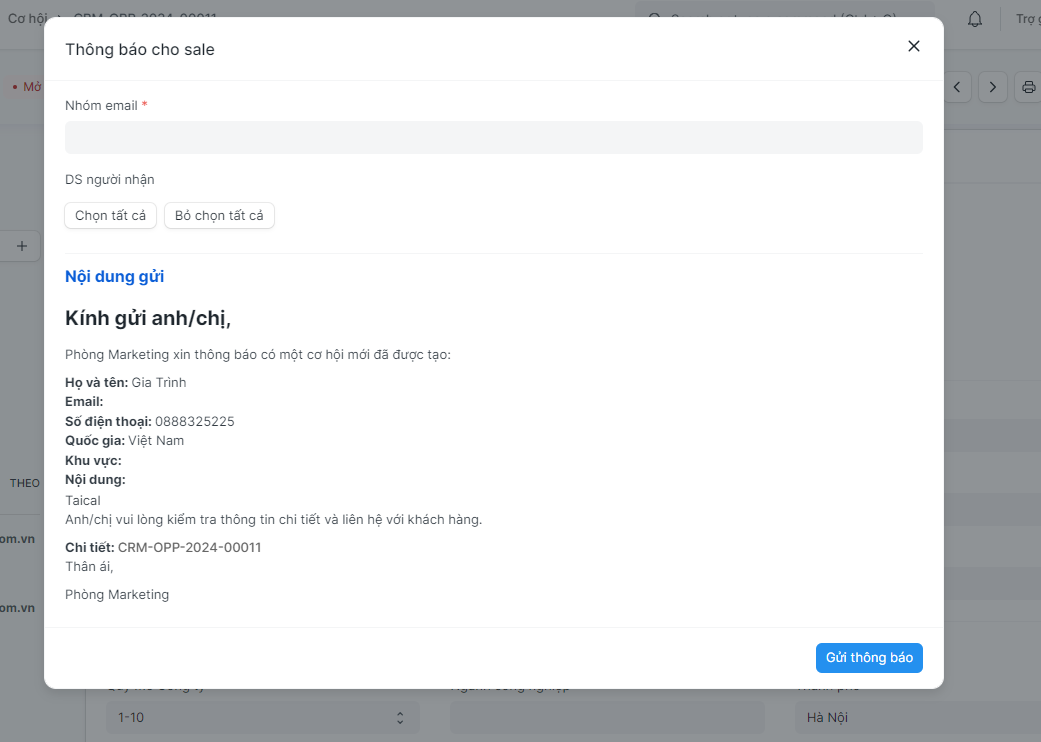Click the Hà Nội city field
The width and height of the screenshot is (1041, 742).
click(x=915, y=717)
